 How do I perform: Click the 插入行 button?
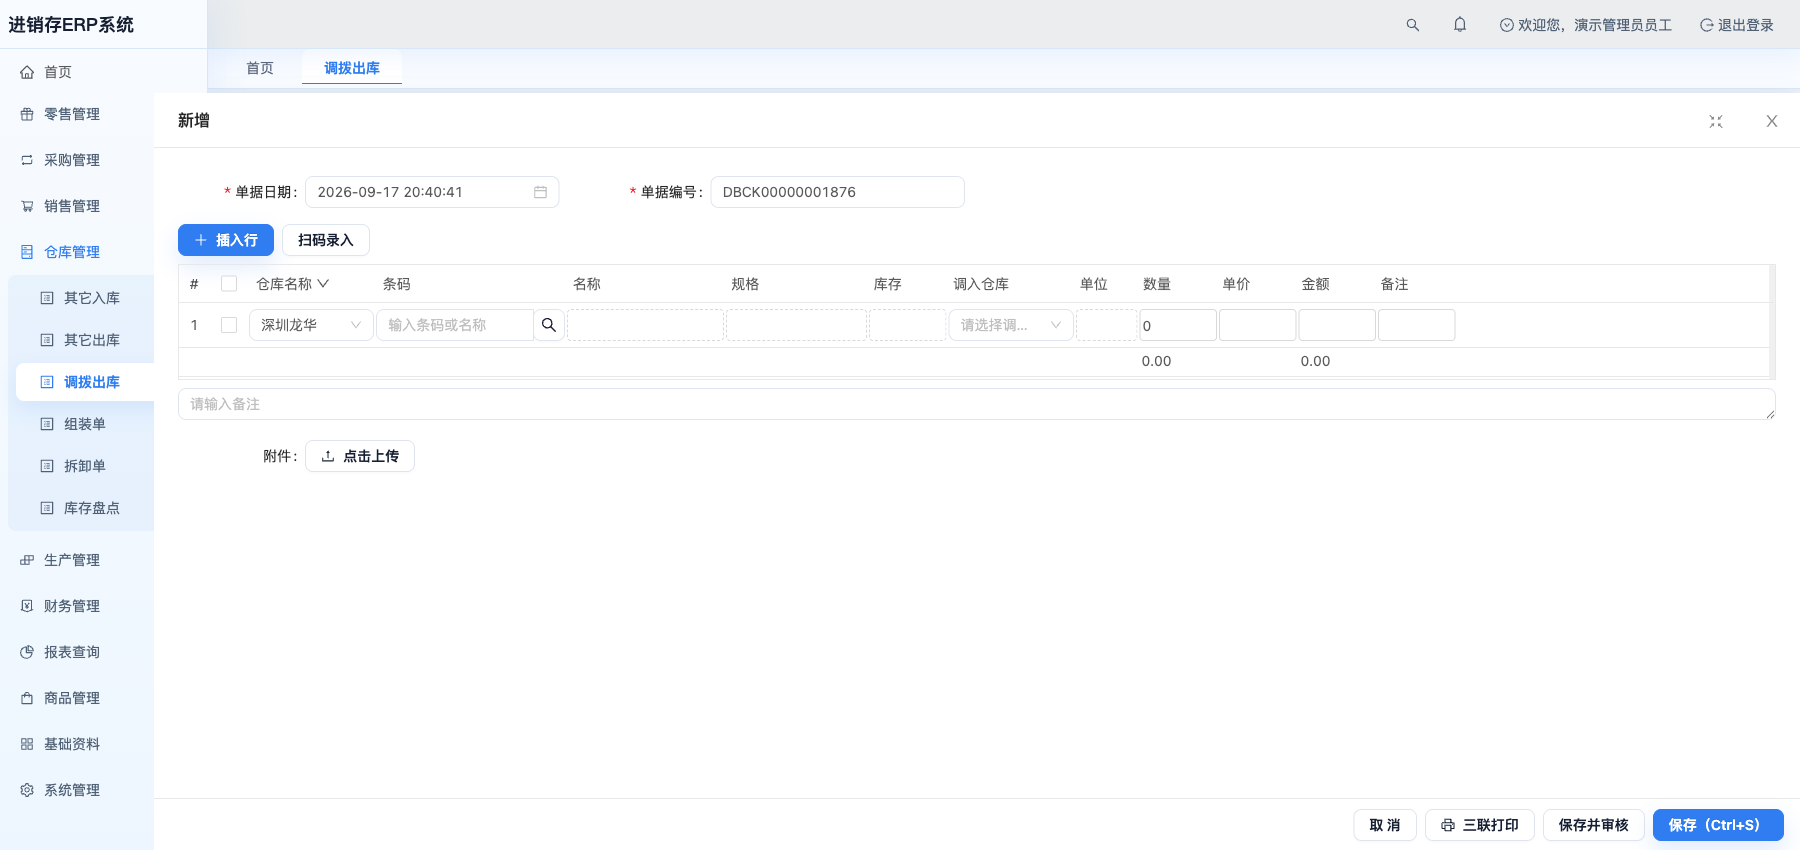(x=226, y=240)
